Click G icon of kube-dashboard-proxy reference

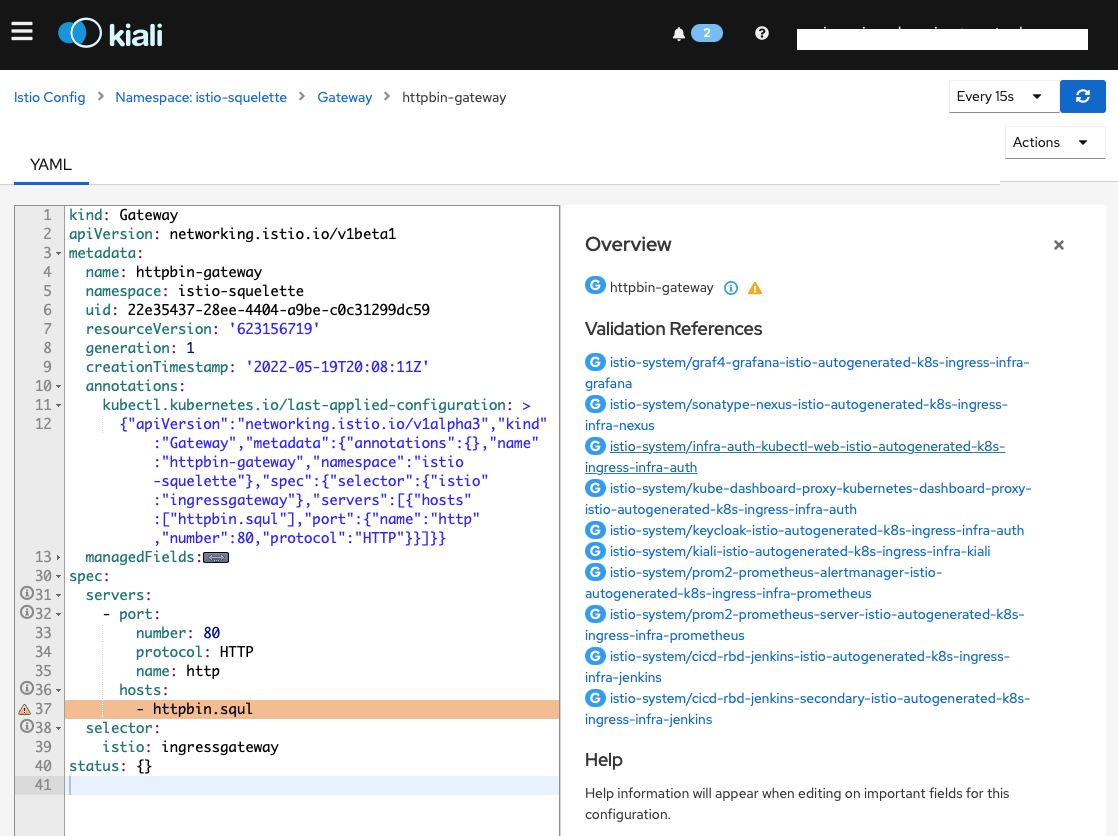[595, 488]
